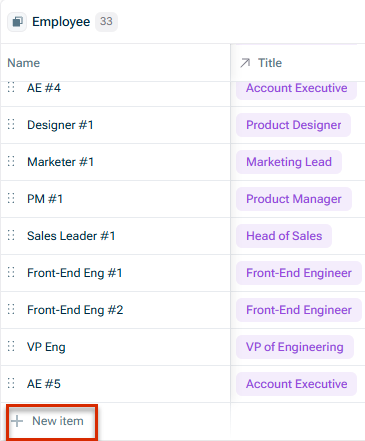Image resolution: width=365 pixels, height=441 pixels.
Task: Click the drag handle for Front-End Eng #1
Action: [x=11, y=273]
